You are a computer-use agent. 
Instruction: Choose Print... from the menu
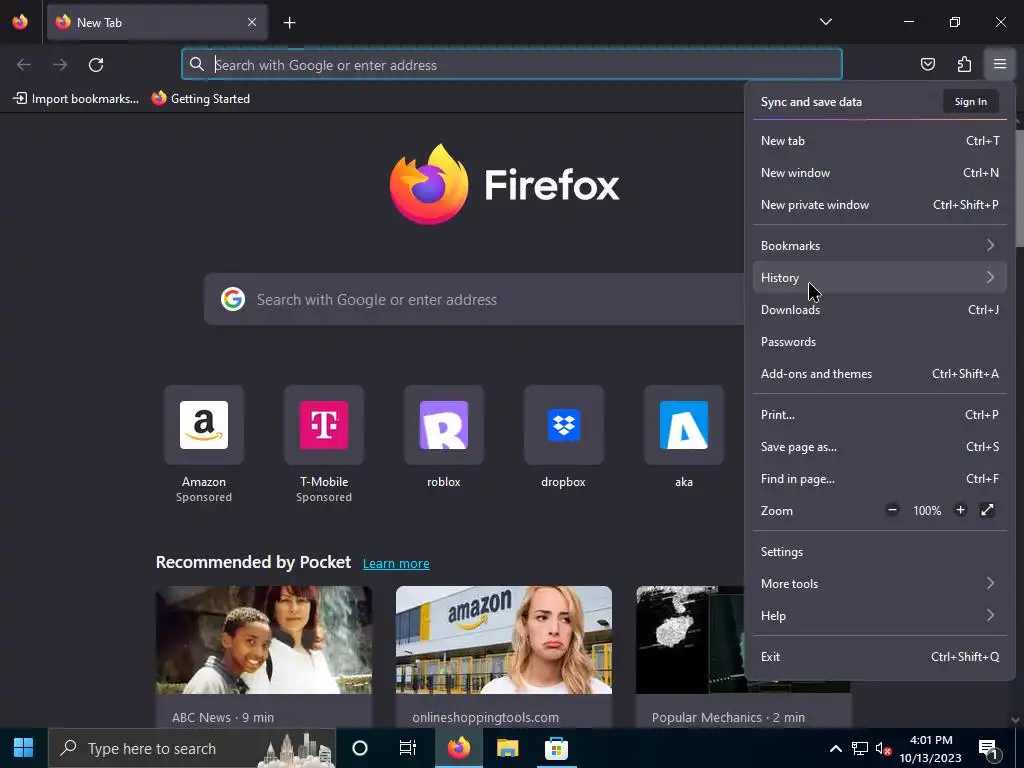click(x=880, y=415)
